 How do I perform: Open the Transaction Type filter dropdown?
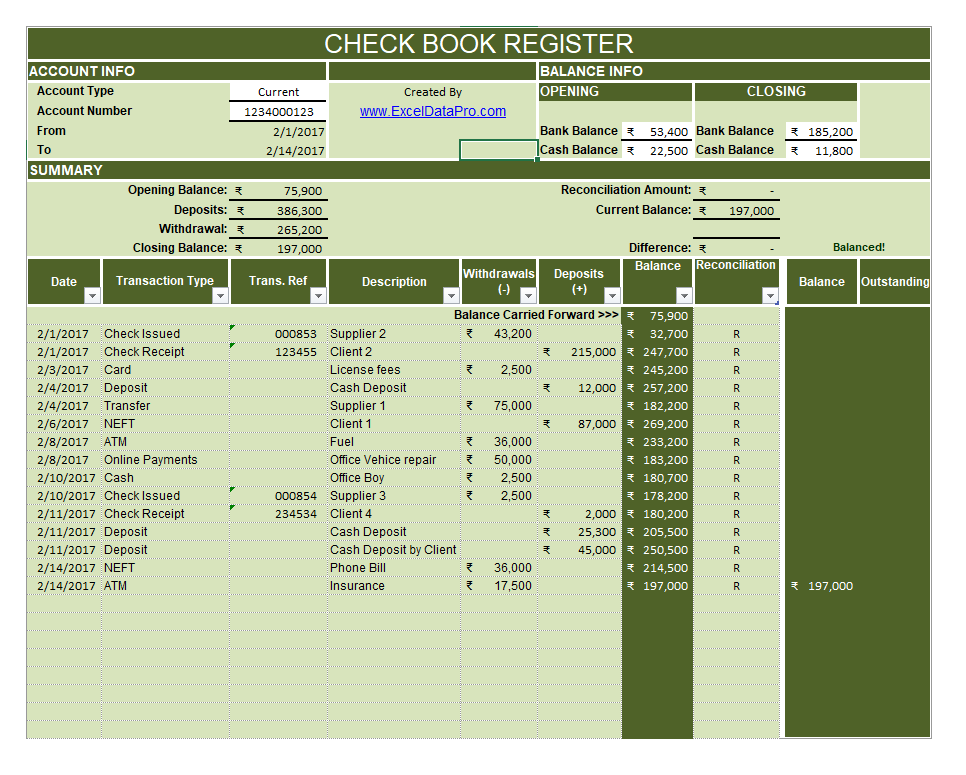[221, 296]
